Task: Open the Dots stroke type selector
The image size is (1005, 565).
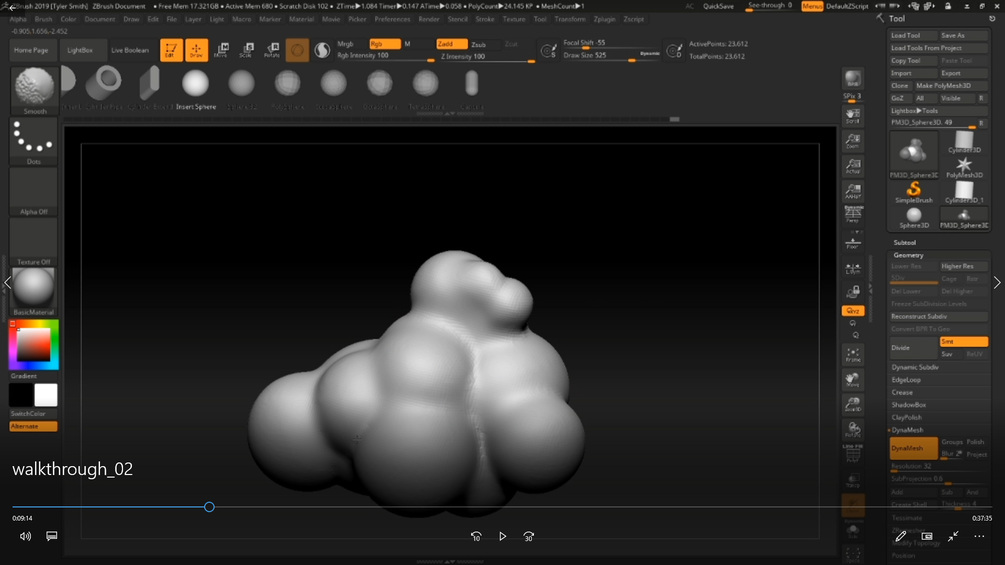Action: (x=34, y=142)
